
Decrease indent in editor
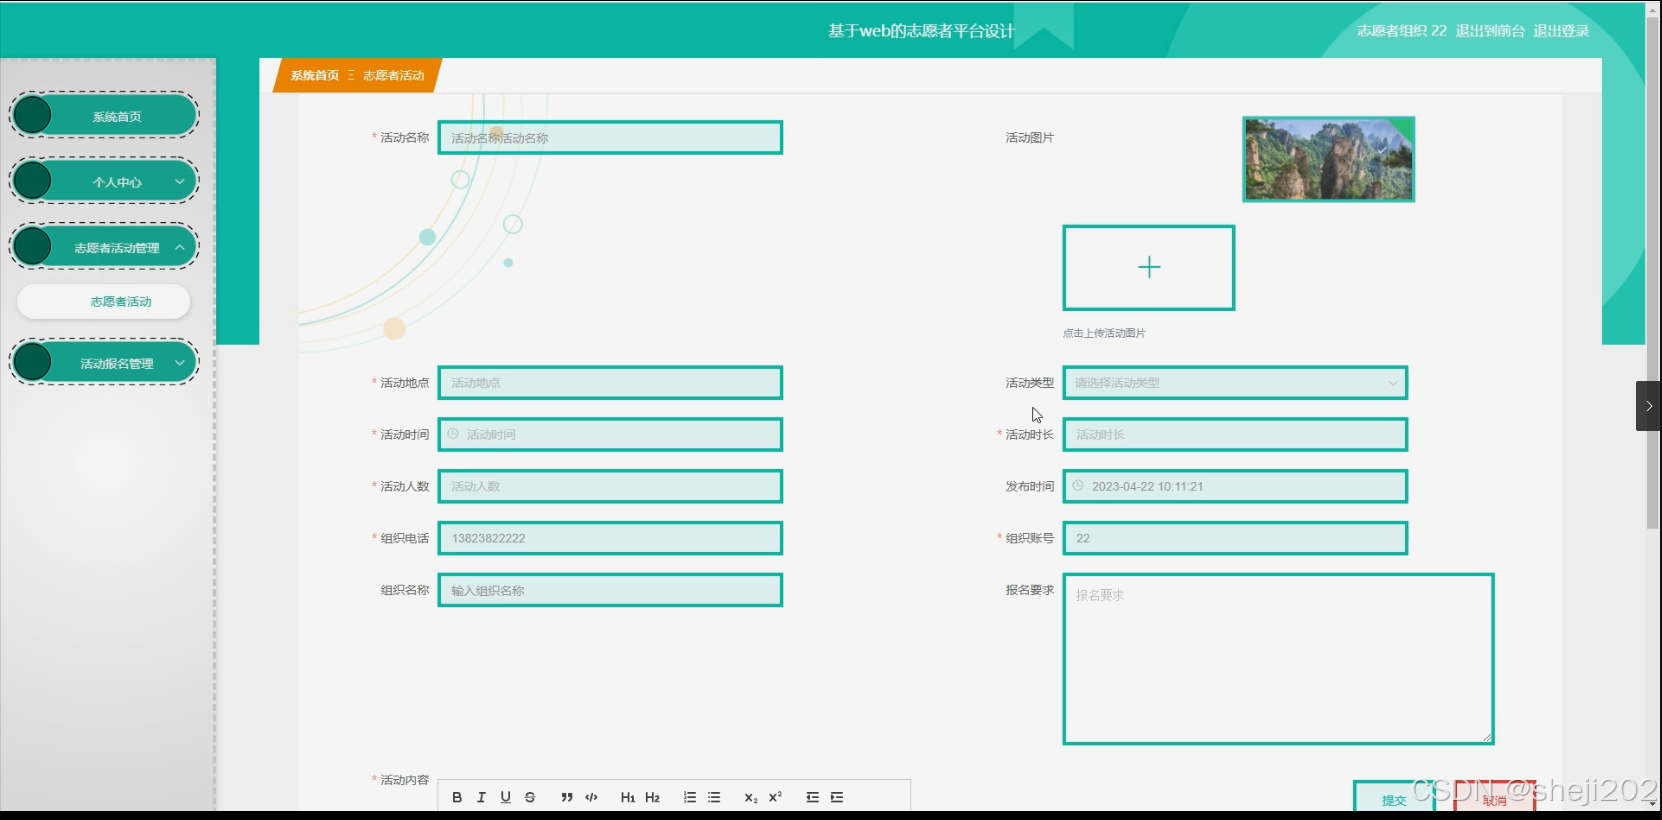(812, 797)
